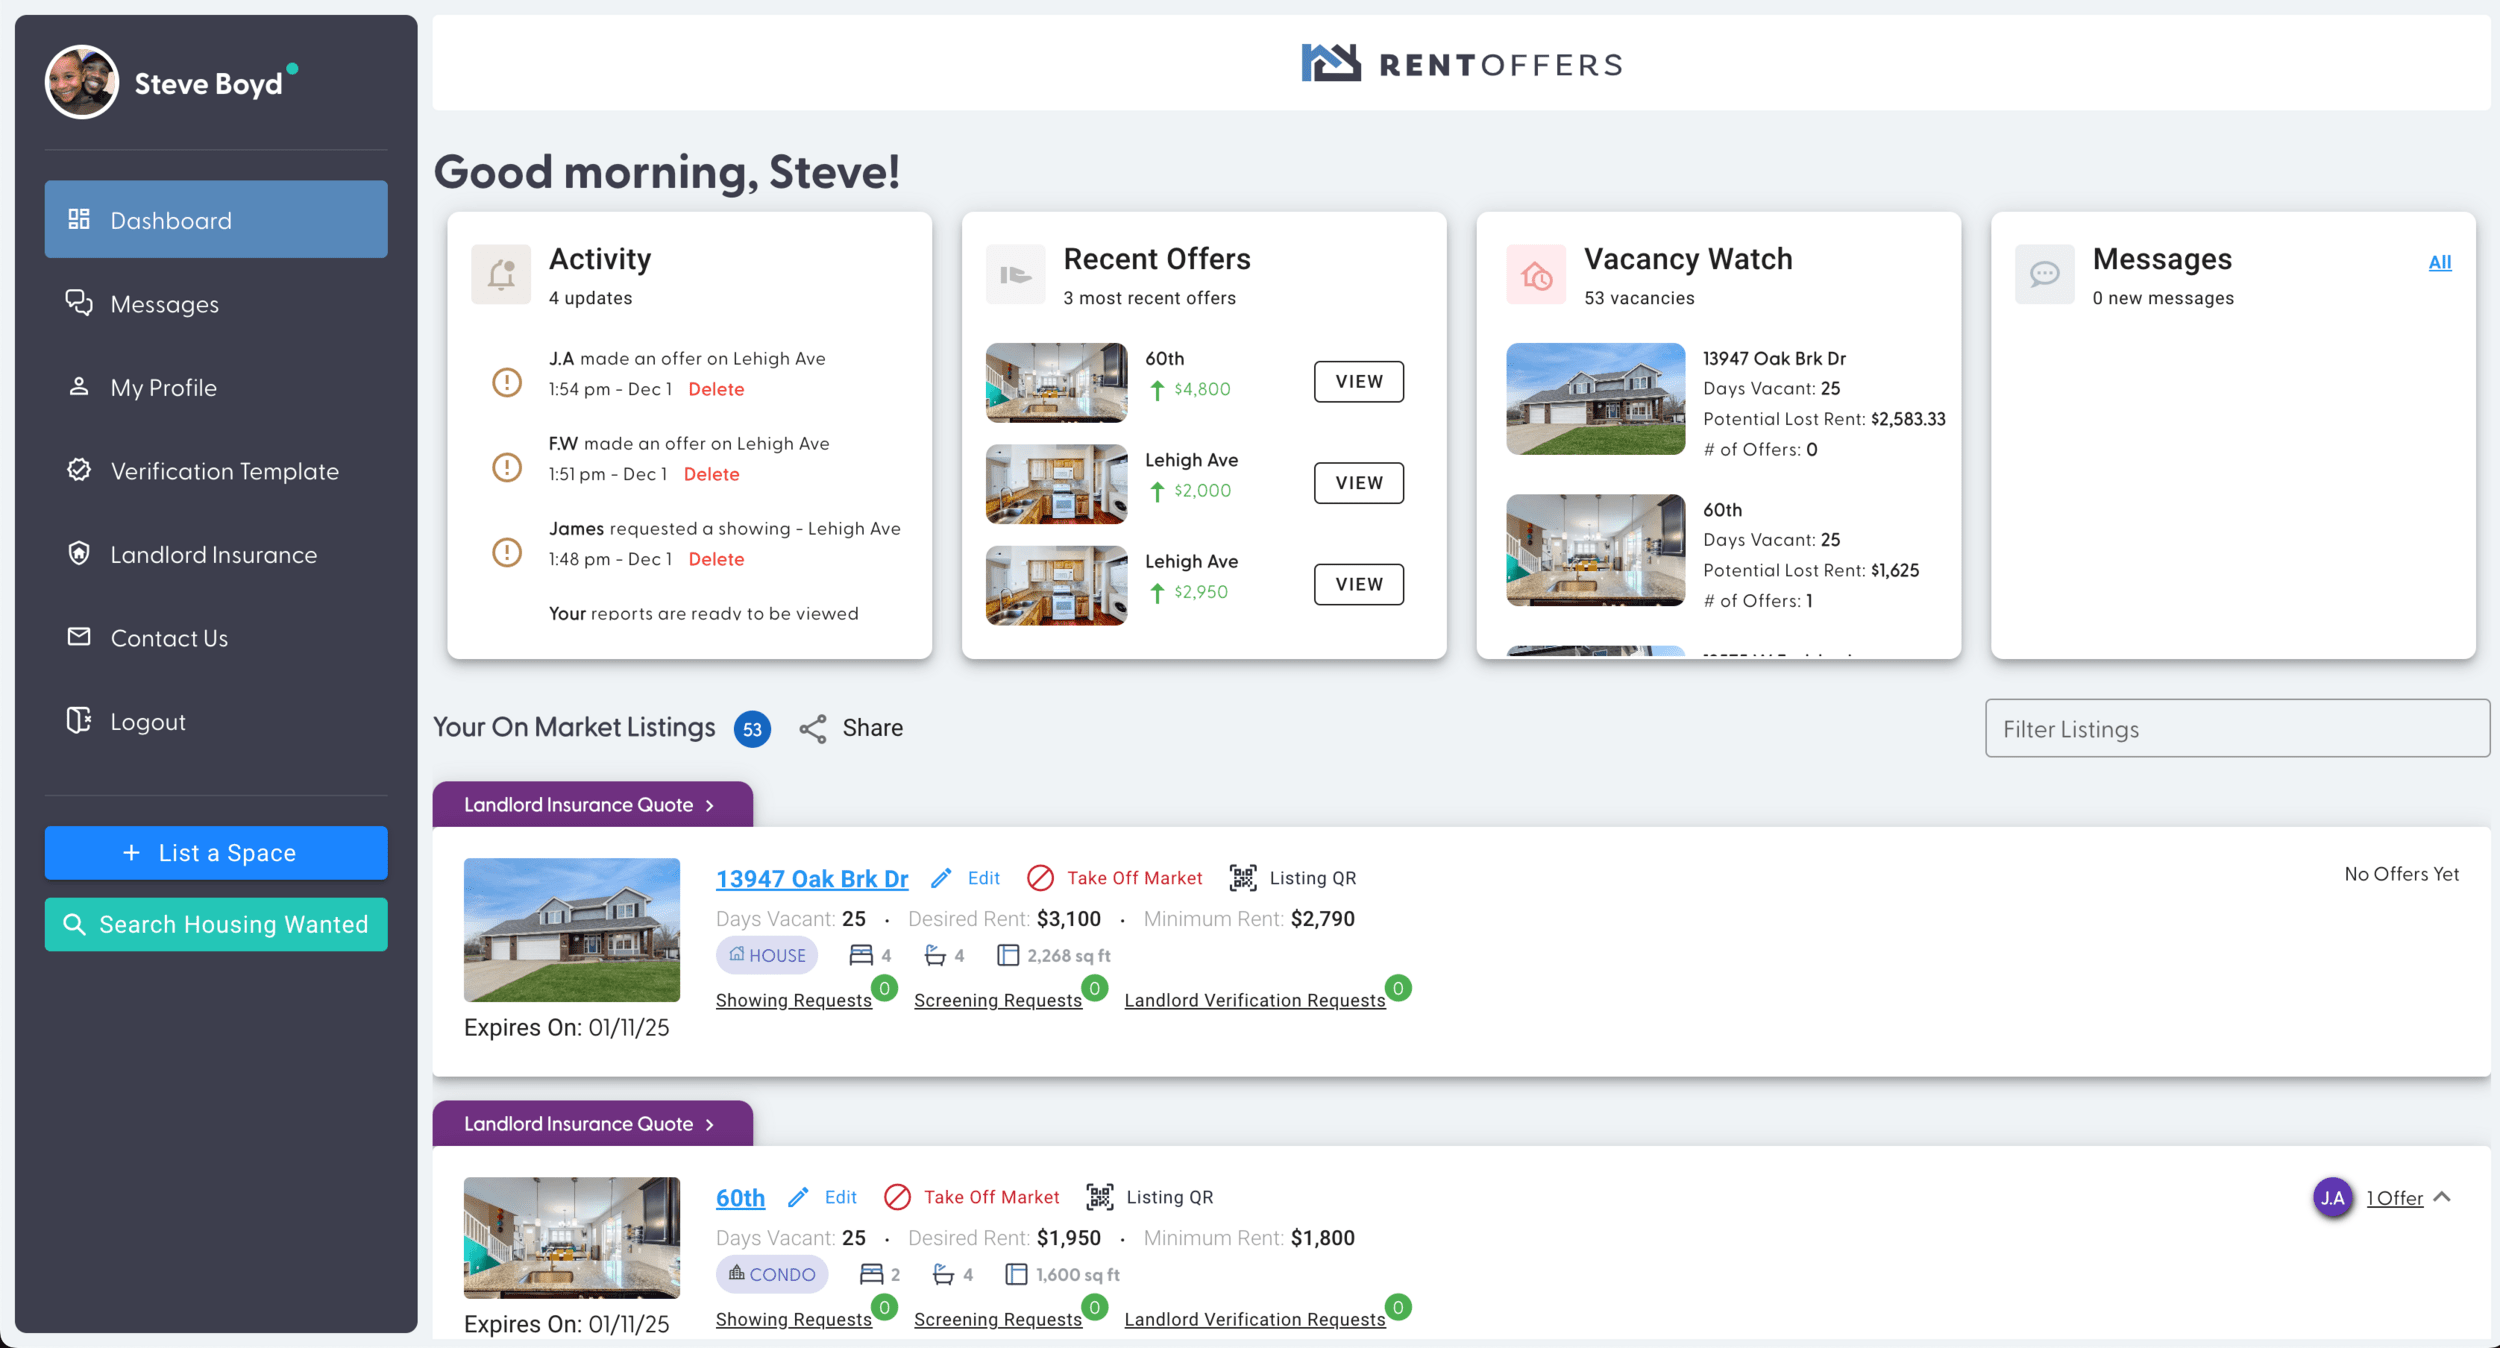Click the Messages speech bubble card icon
The image size is (2500, 1348).
click(2044, 274)
